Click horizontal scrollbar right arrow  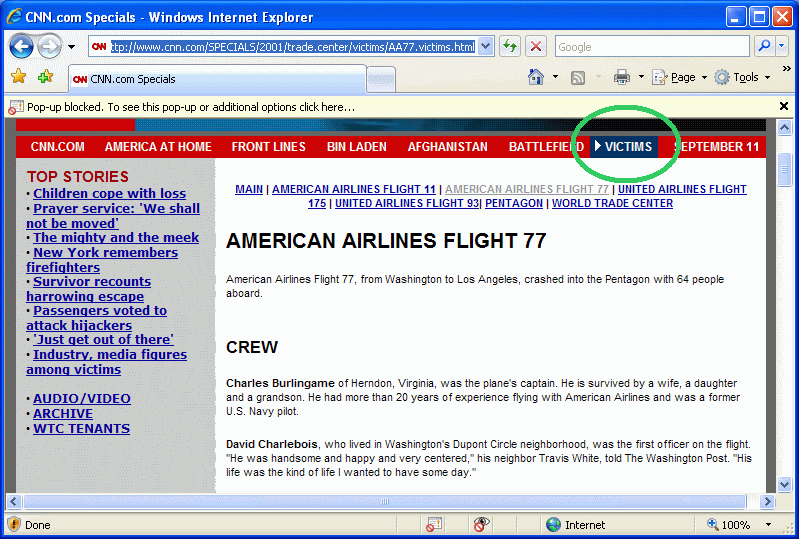pos(767,501)
